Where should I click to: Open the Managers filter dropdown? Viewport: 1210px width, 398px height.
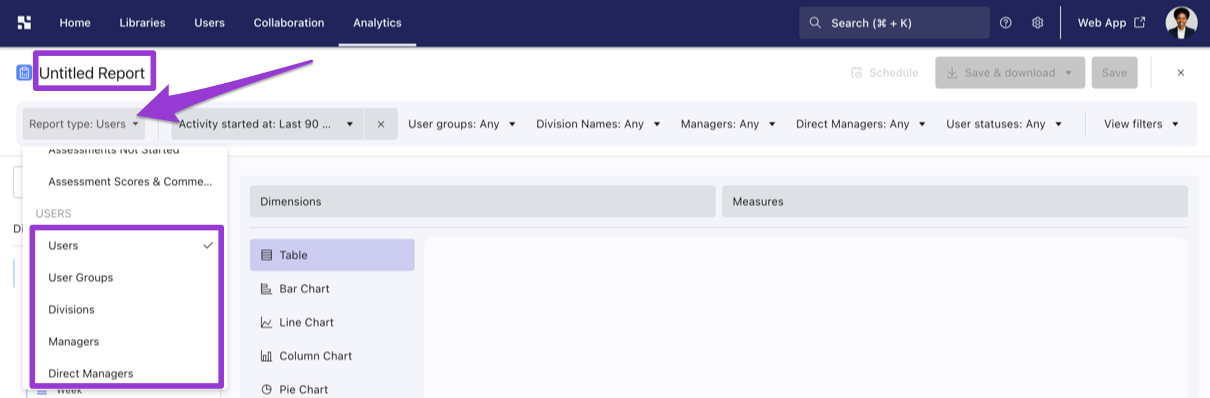[727, 124]
